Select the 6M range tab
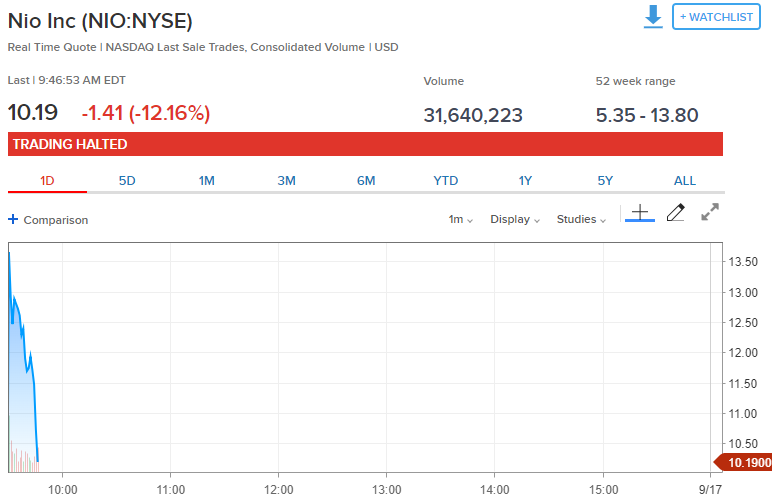This screenshot has width=777, height=503. [x=366, y=181]
